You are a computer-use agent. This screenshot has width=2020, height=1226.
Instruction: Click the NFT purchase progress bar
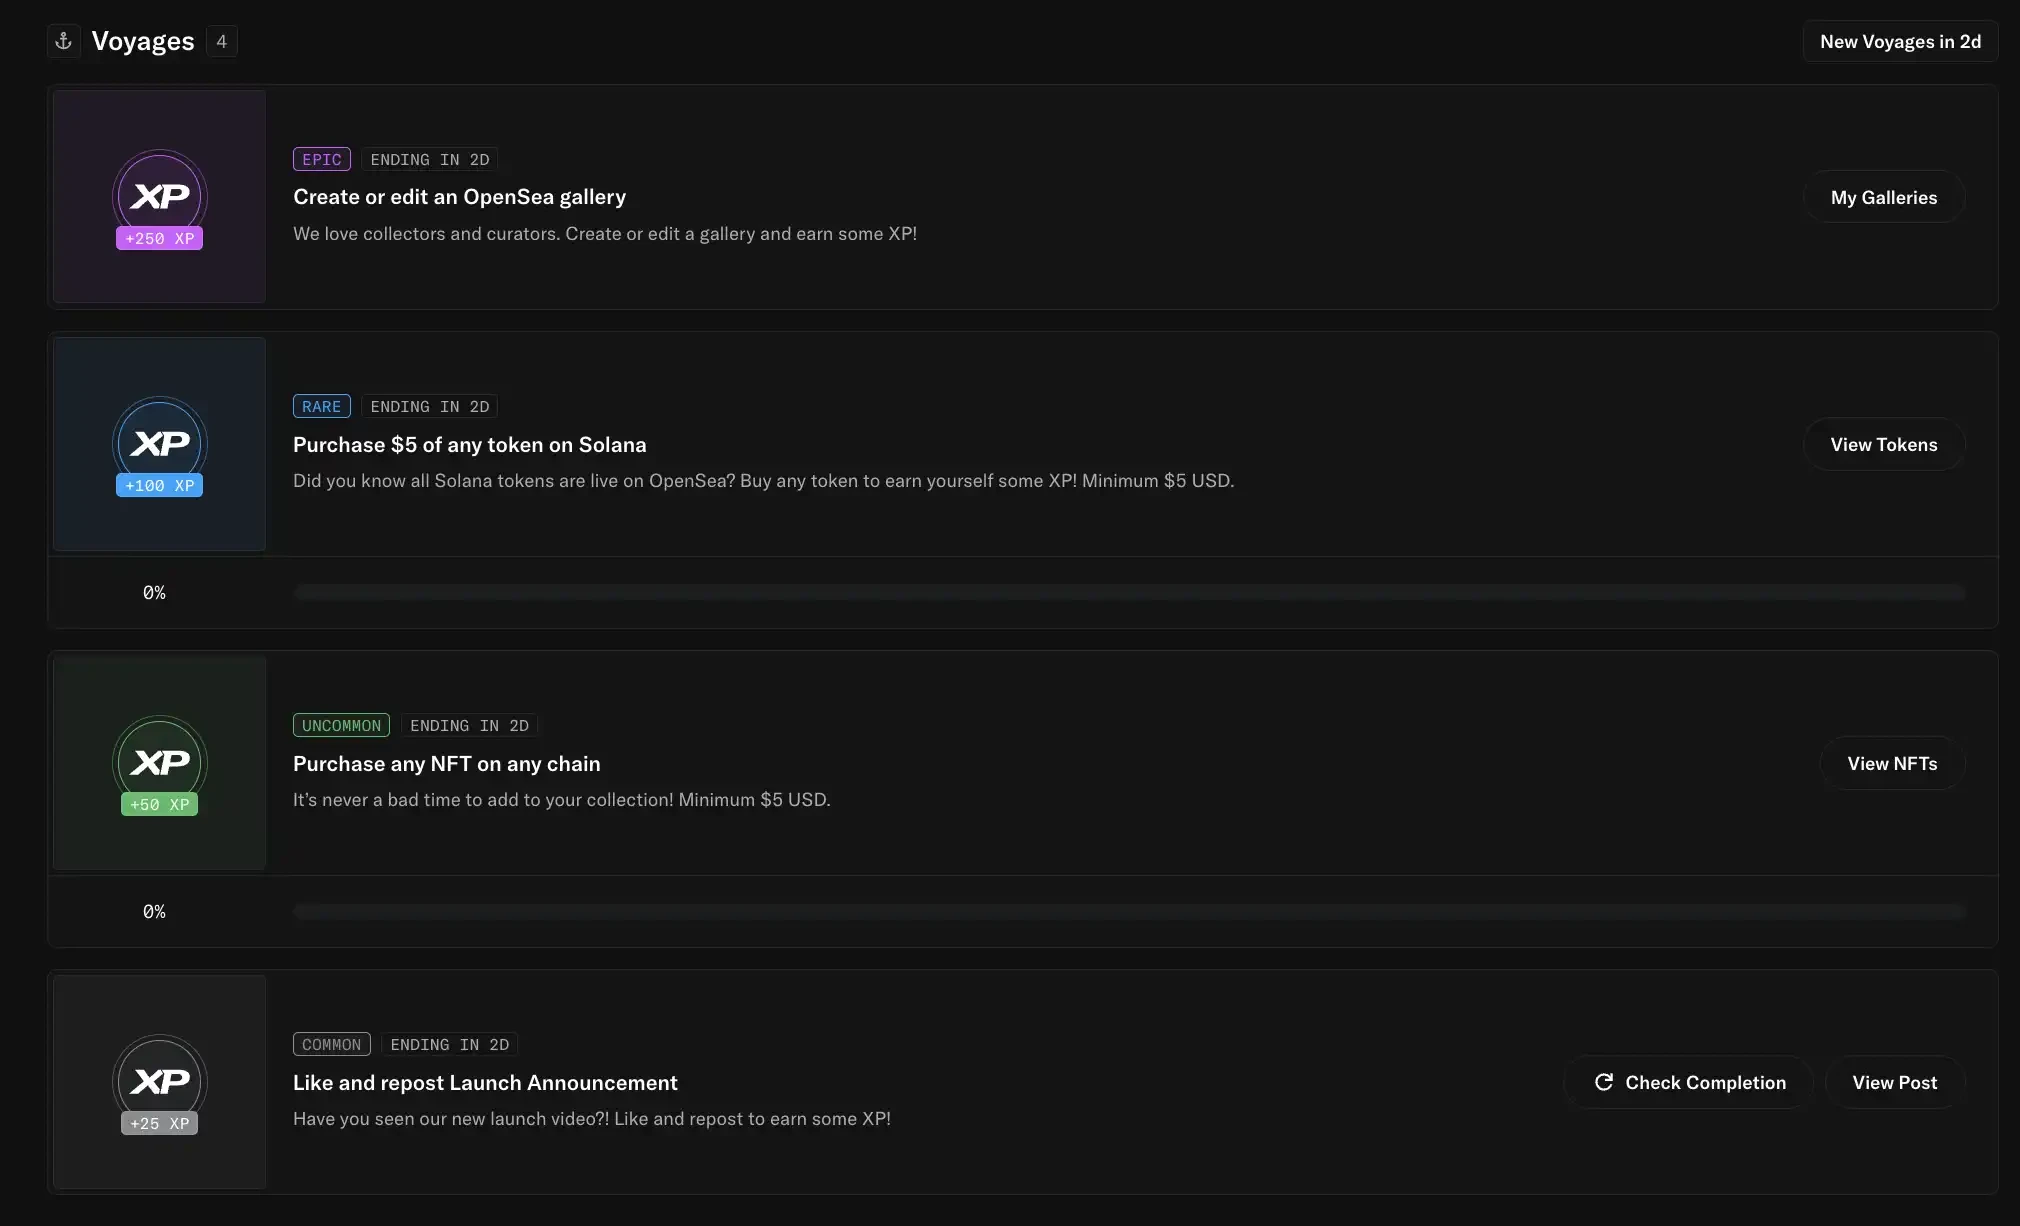click(1129, 911)
